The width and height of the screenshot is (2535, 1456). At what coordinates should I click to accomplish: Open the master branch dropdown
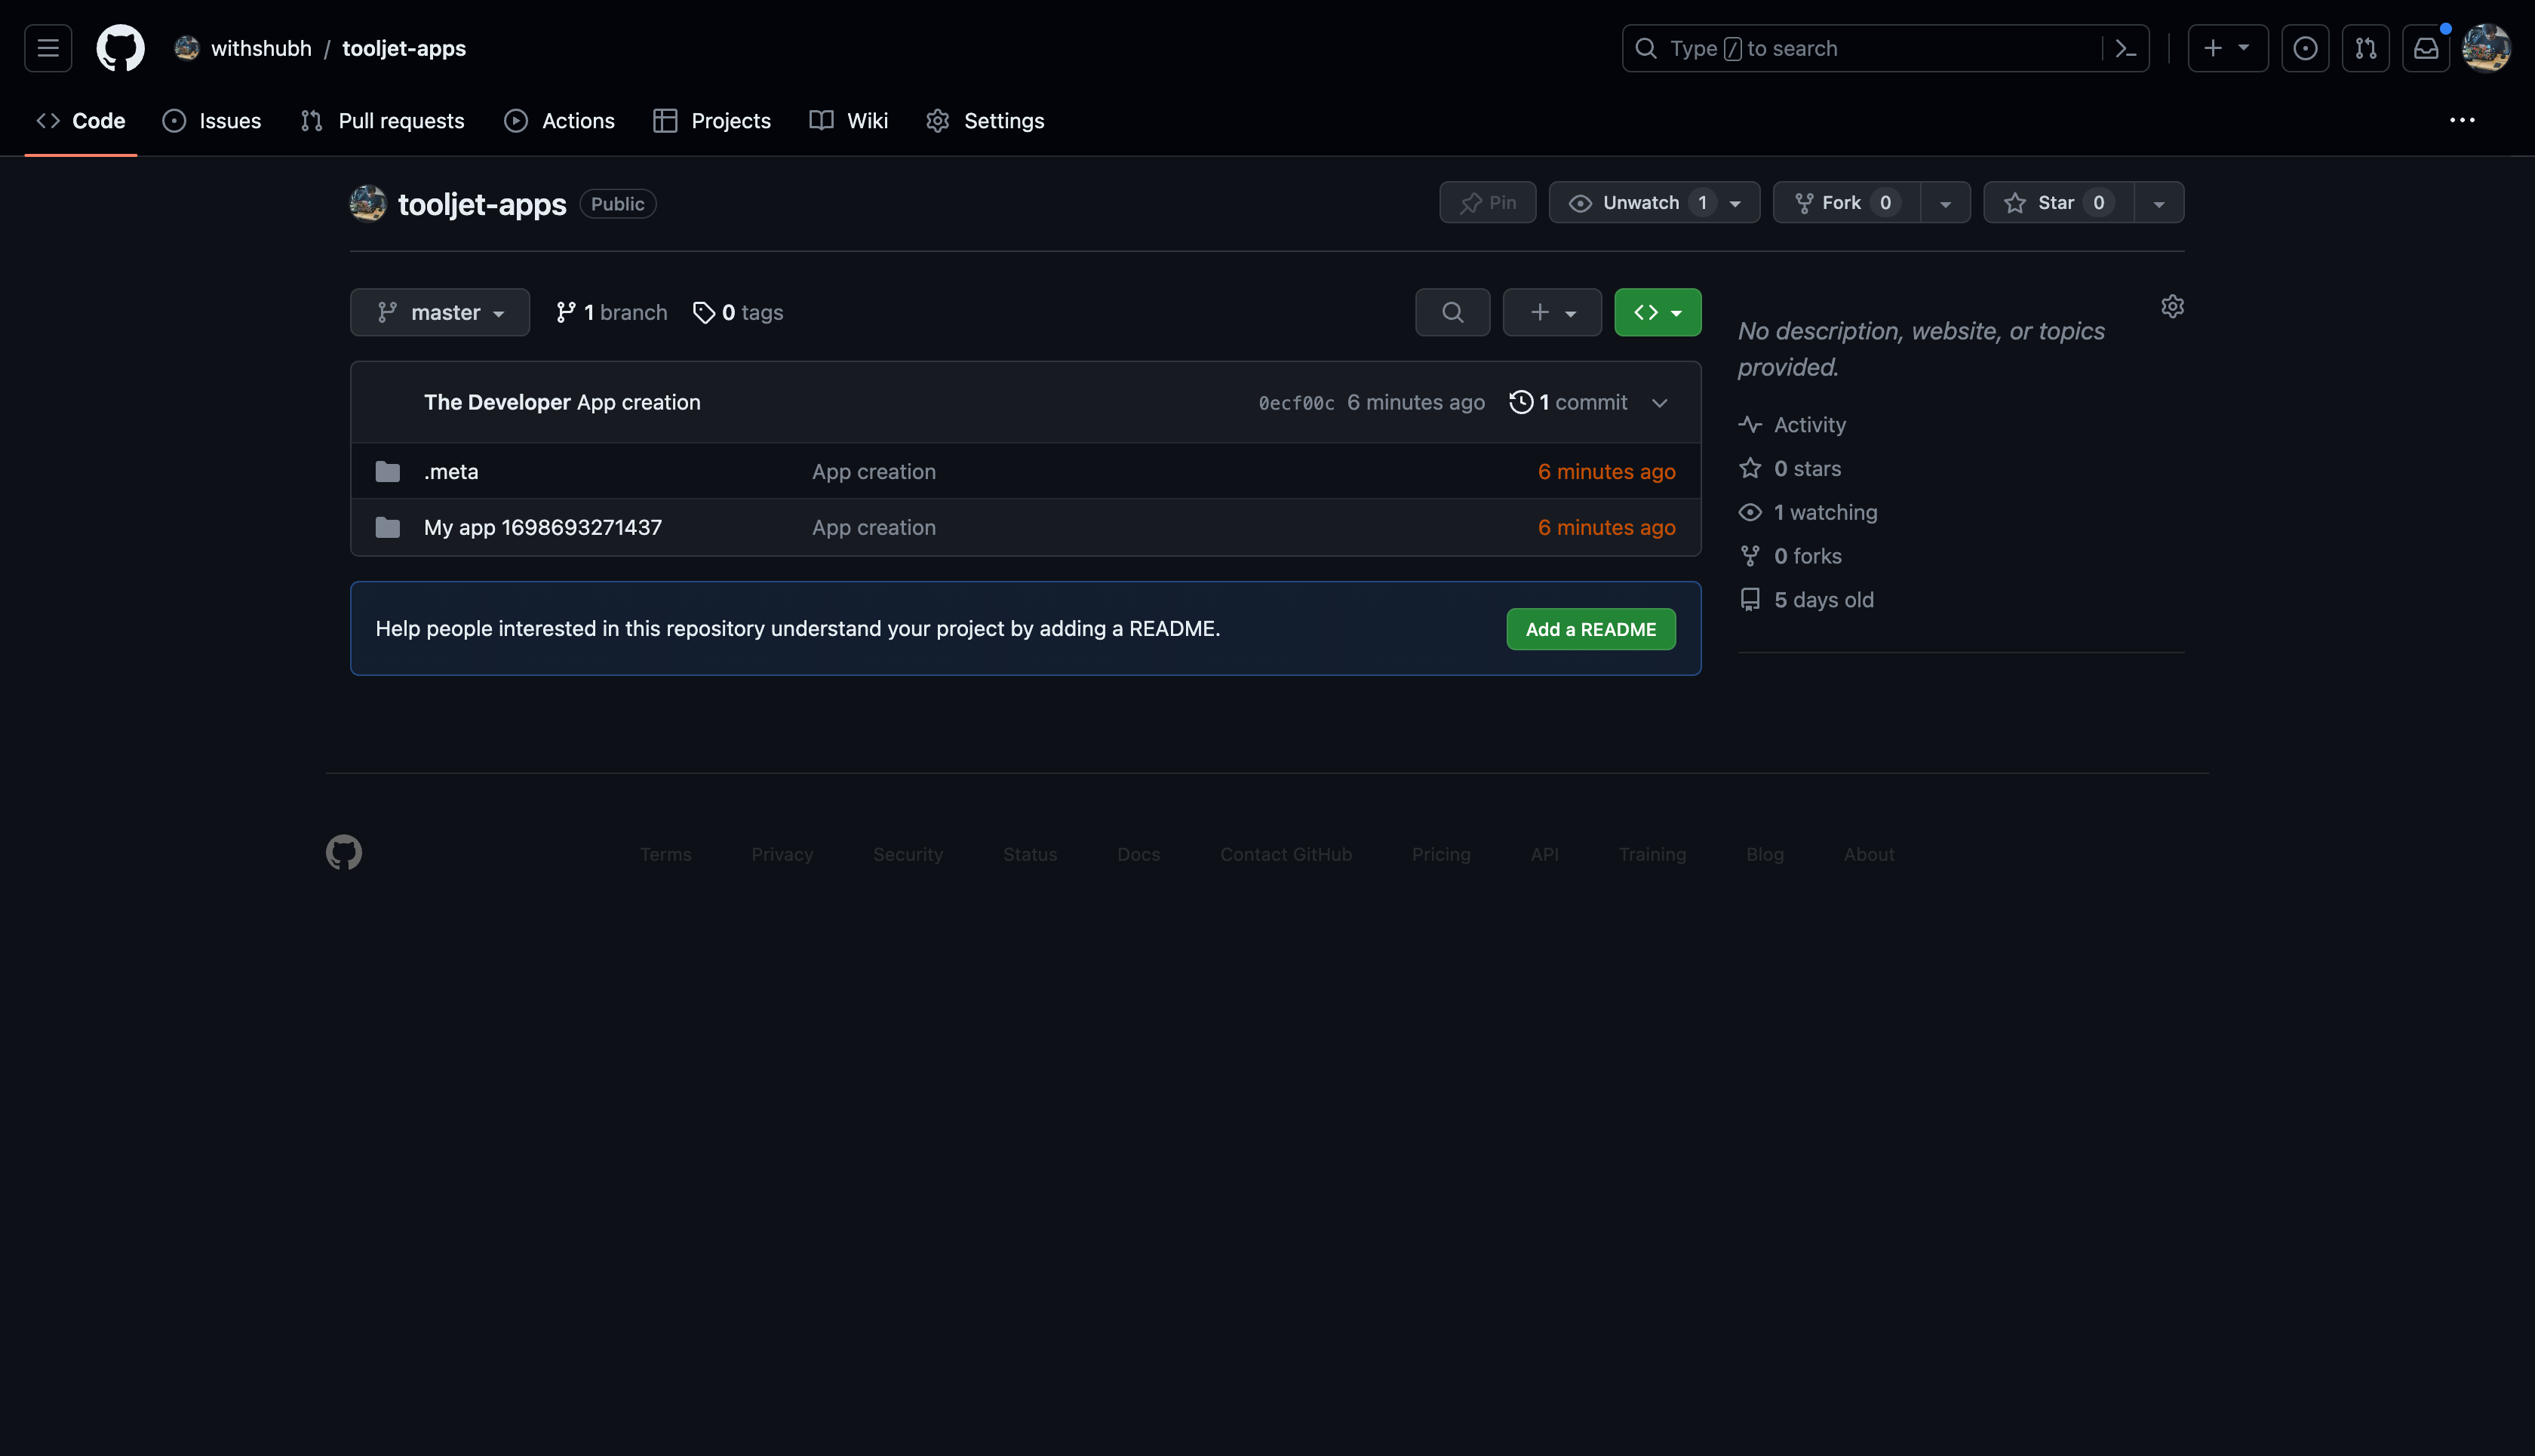[440, 312]
